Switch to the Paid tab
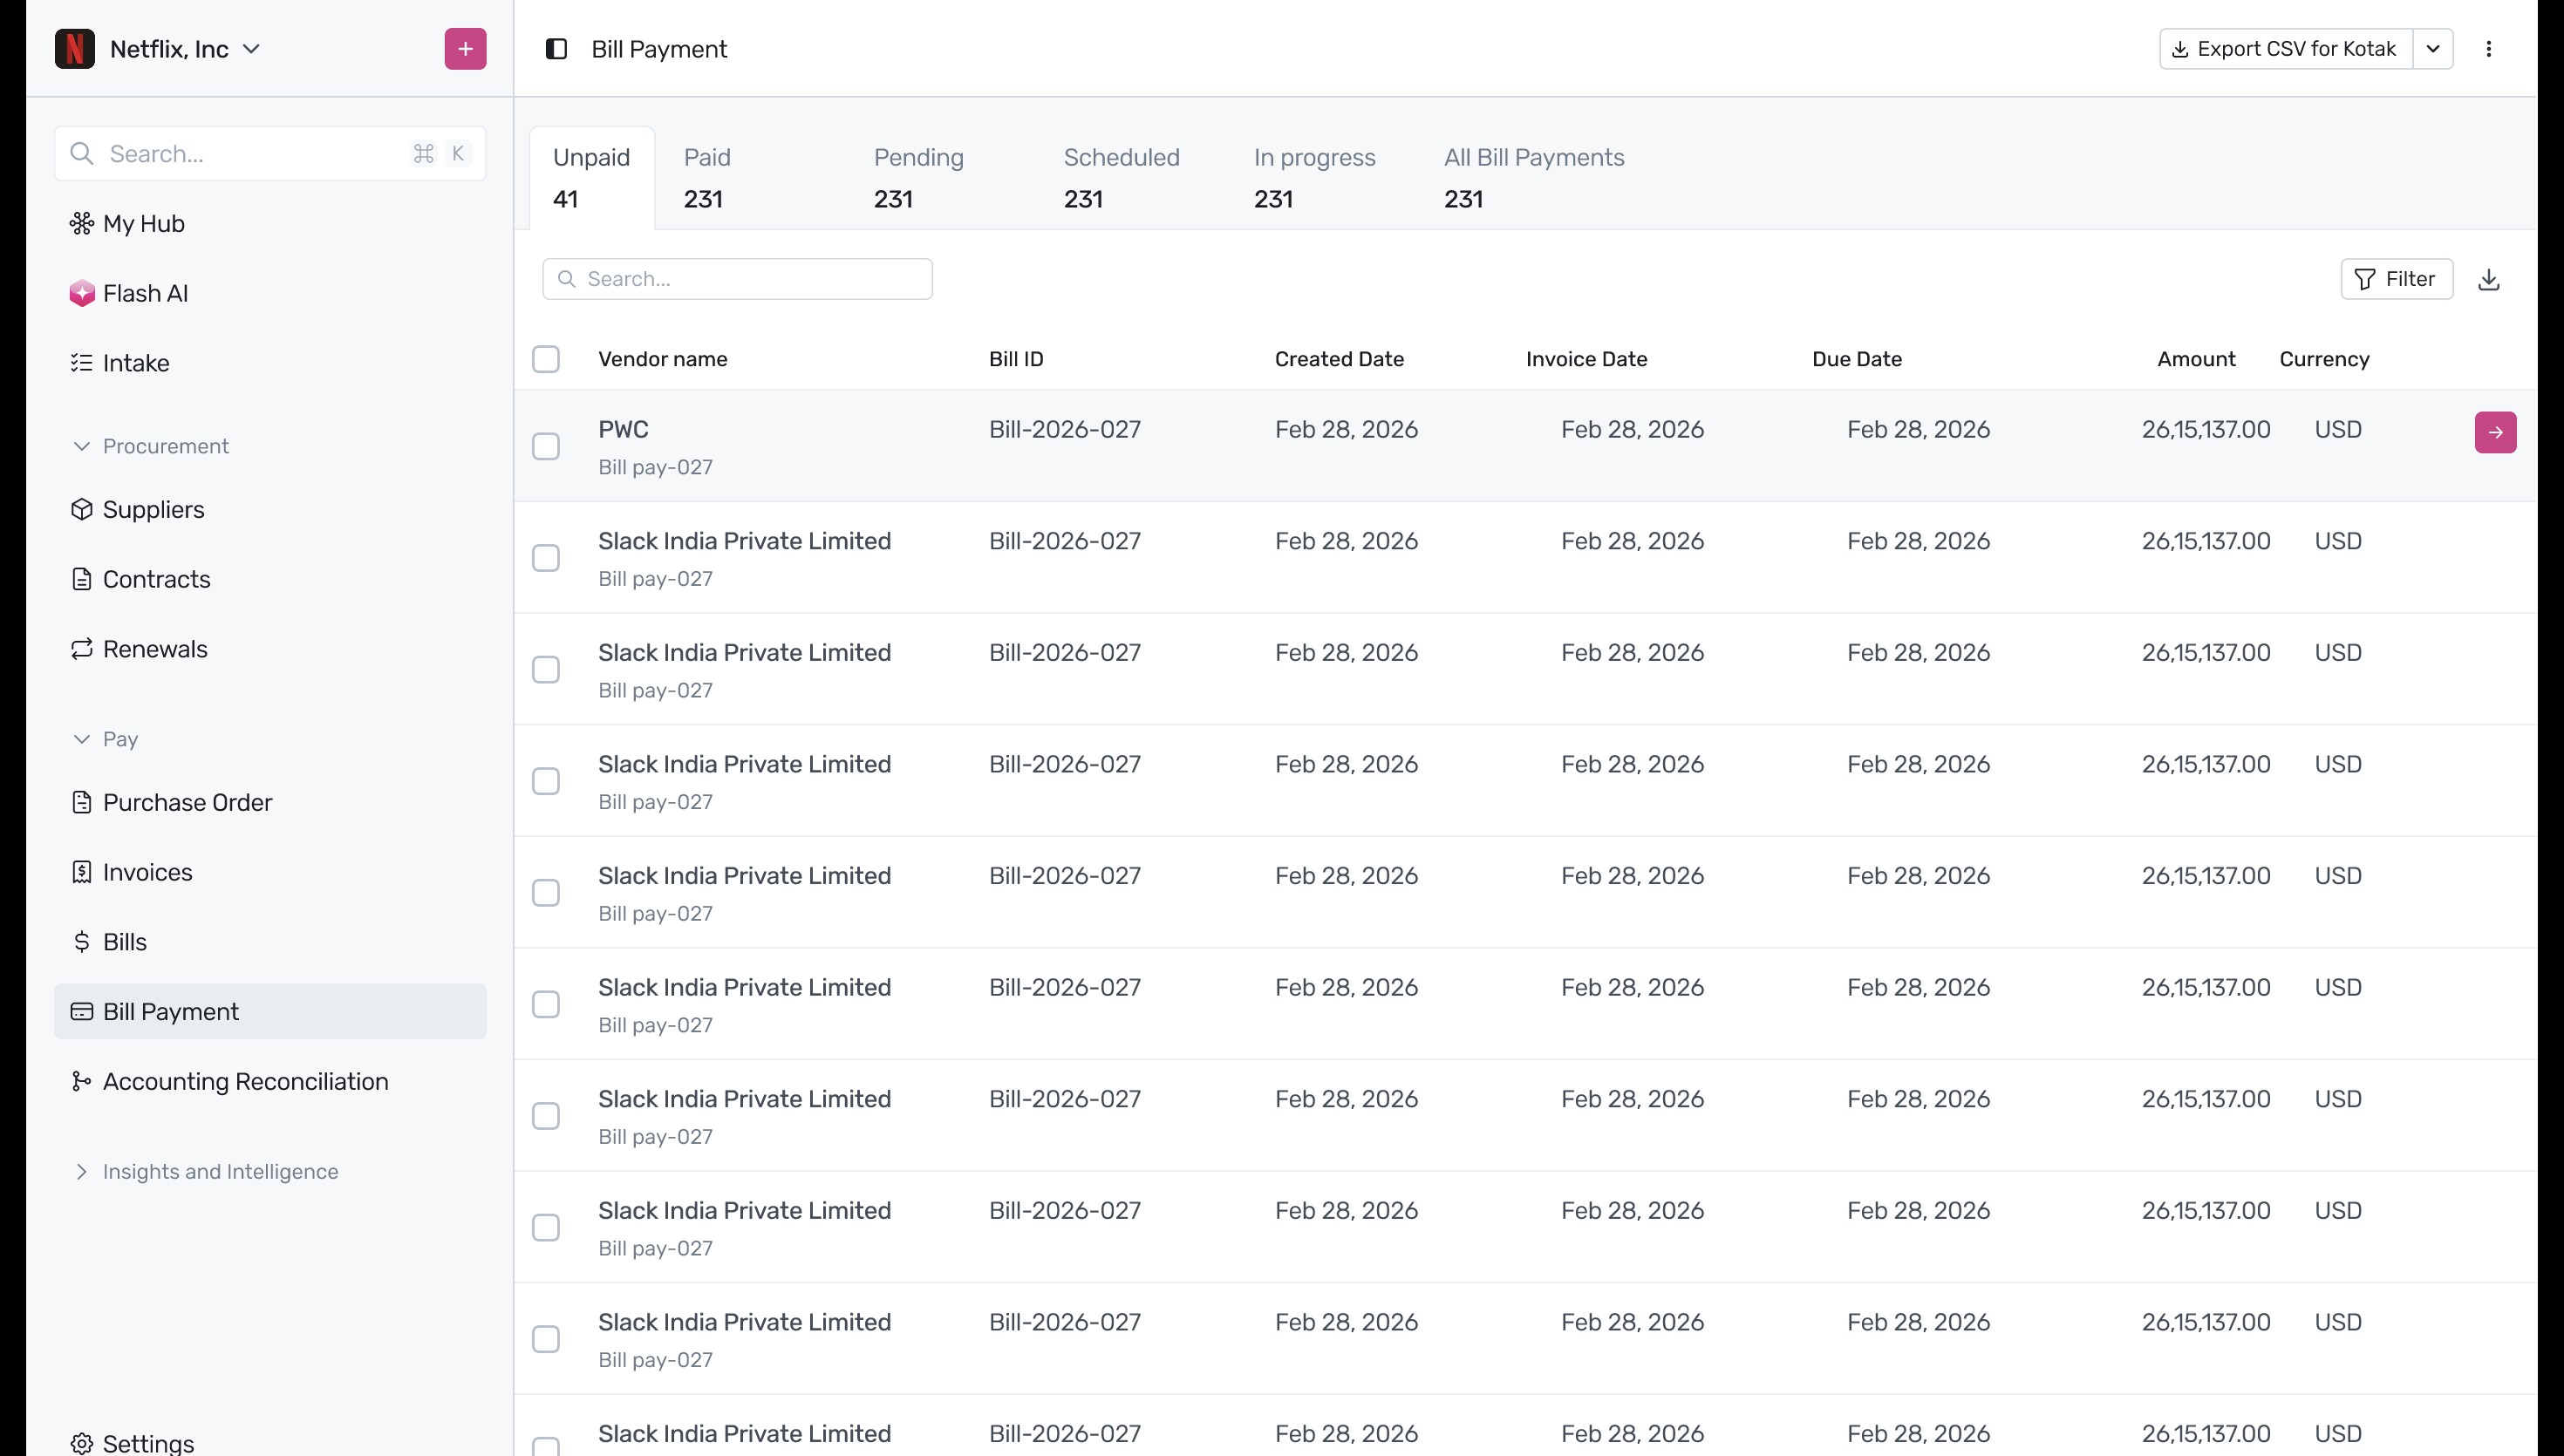This screenshot has width=2564, height=1456. [x=707, y=178]
